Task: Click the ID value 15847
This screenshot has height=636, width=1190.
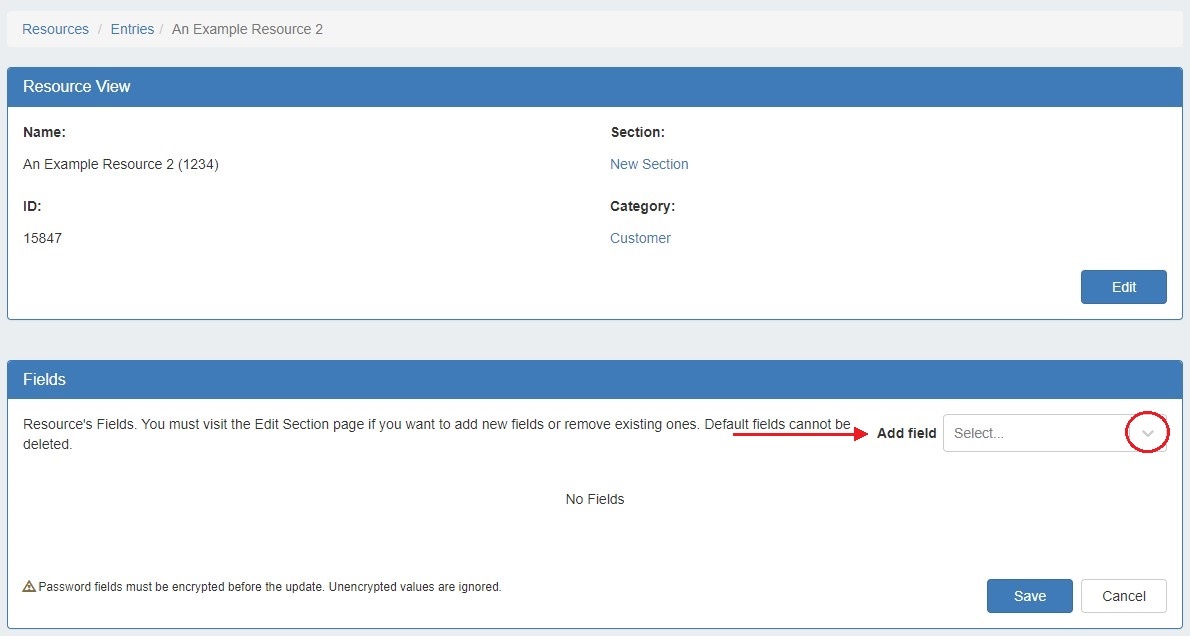Action: click(42, 238)
